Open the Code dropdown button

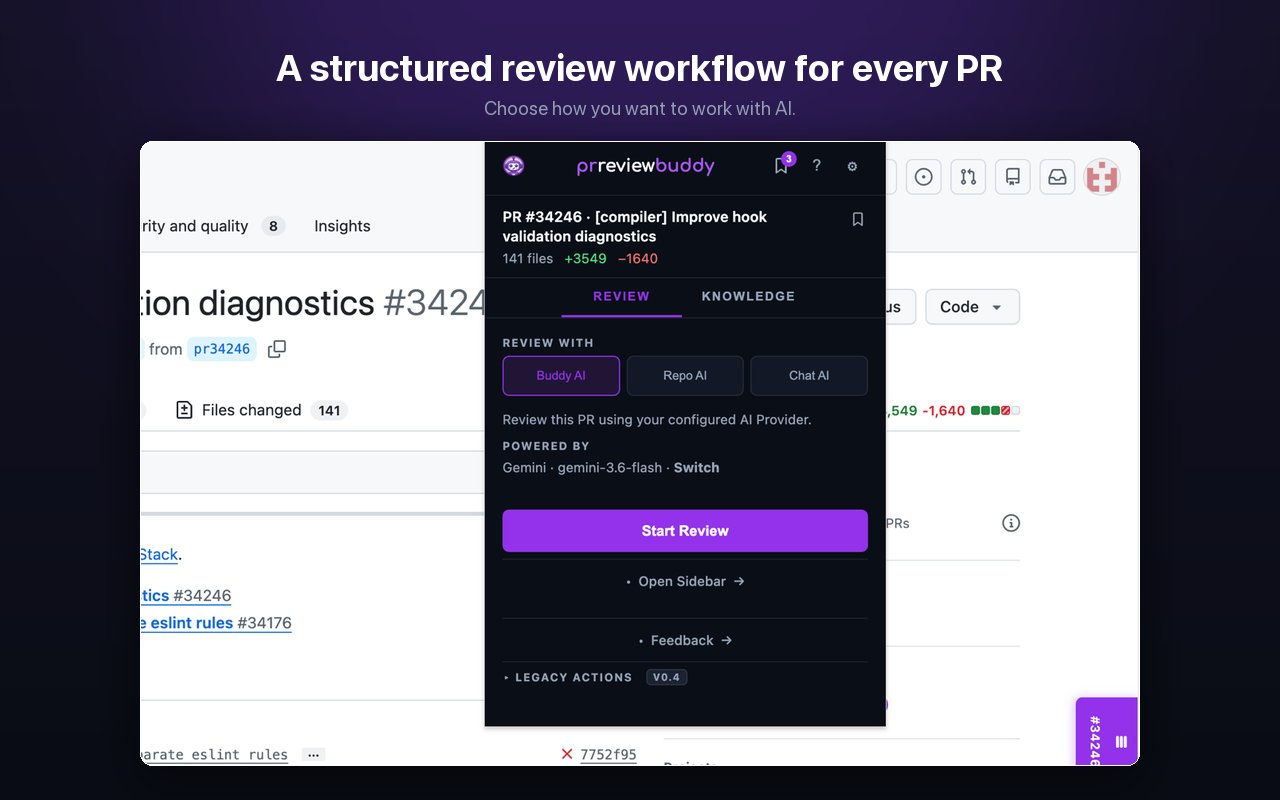coord(972,307)
